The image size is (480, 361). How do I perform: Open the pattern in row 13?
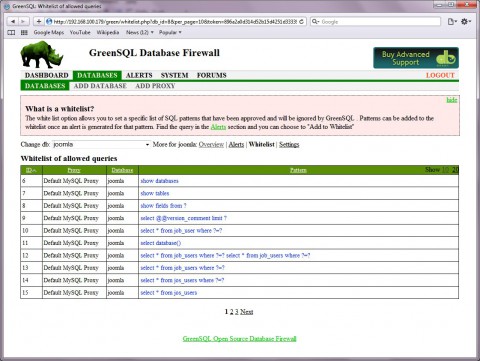point(182,268)
